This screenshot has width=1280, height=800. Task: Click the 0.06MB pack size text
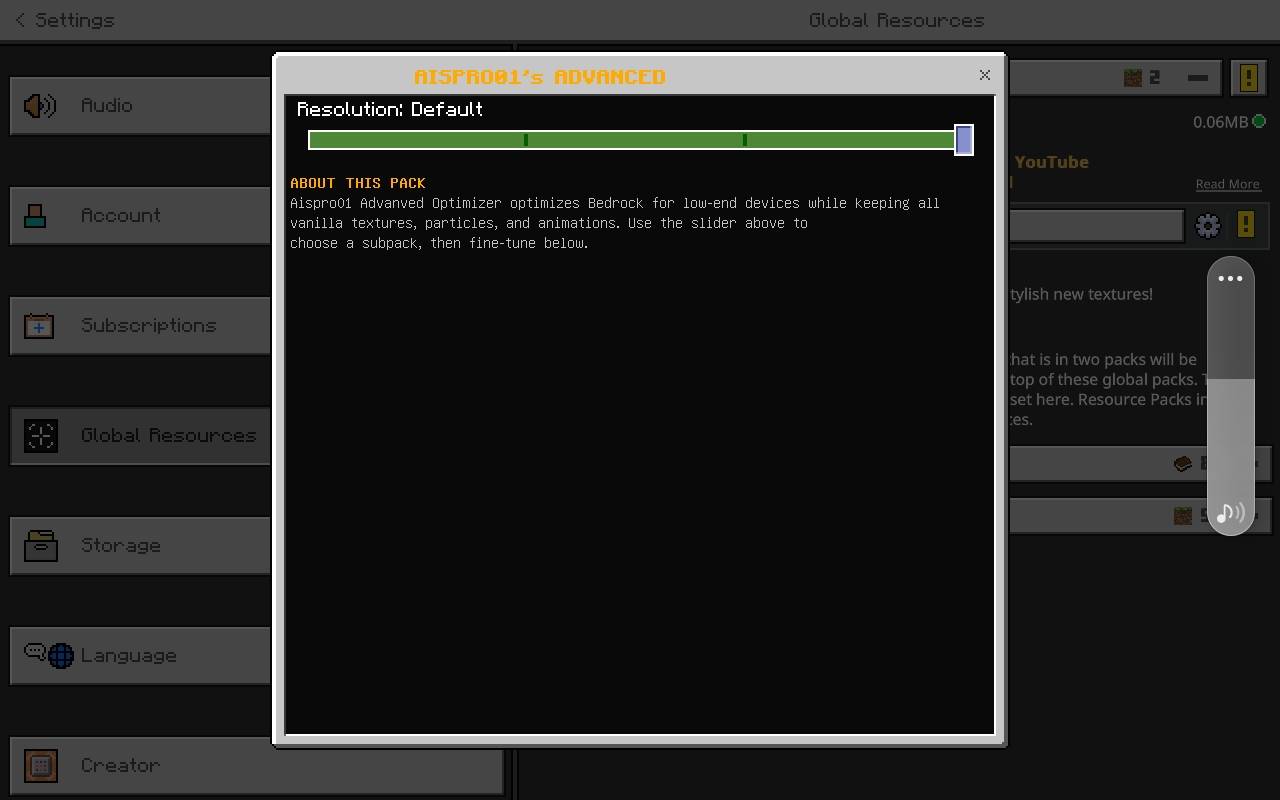[1220, 122]
